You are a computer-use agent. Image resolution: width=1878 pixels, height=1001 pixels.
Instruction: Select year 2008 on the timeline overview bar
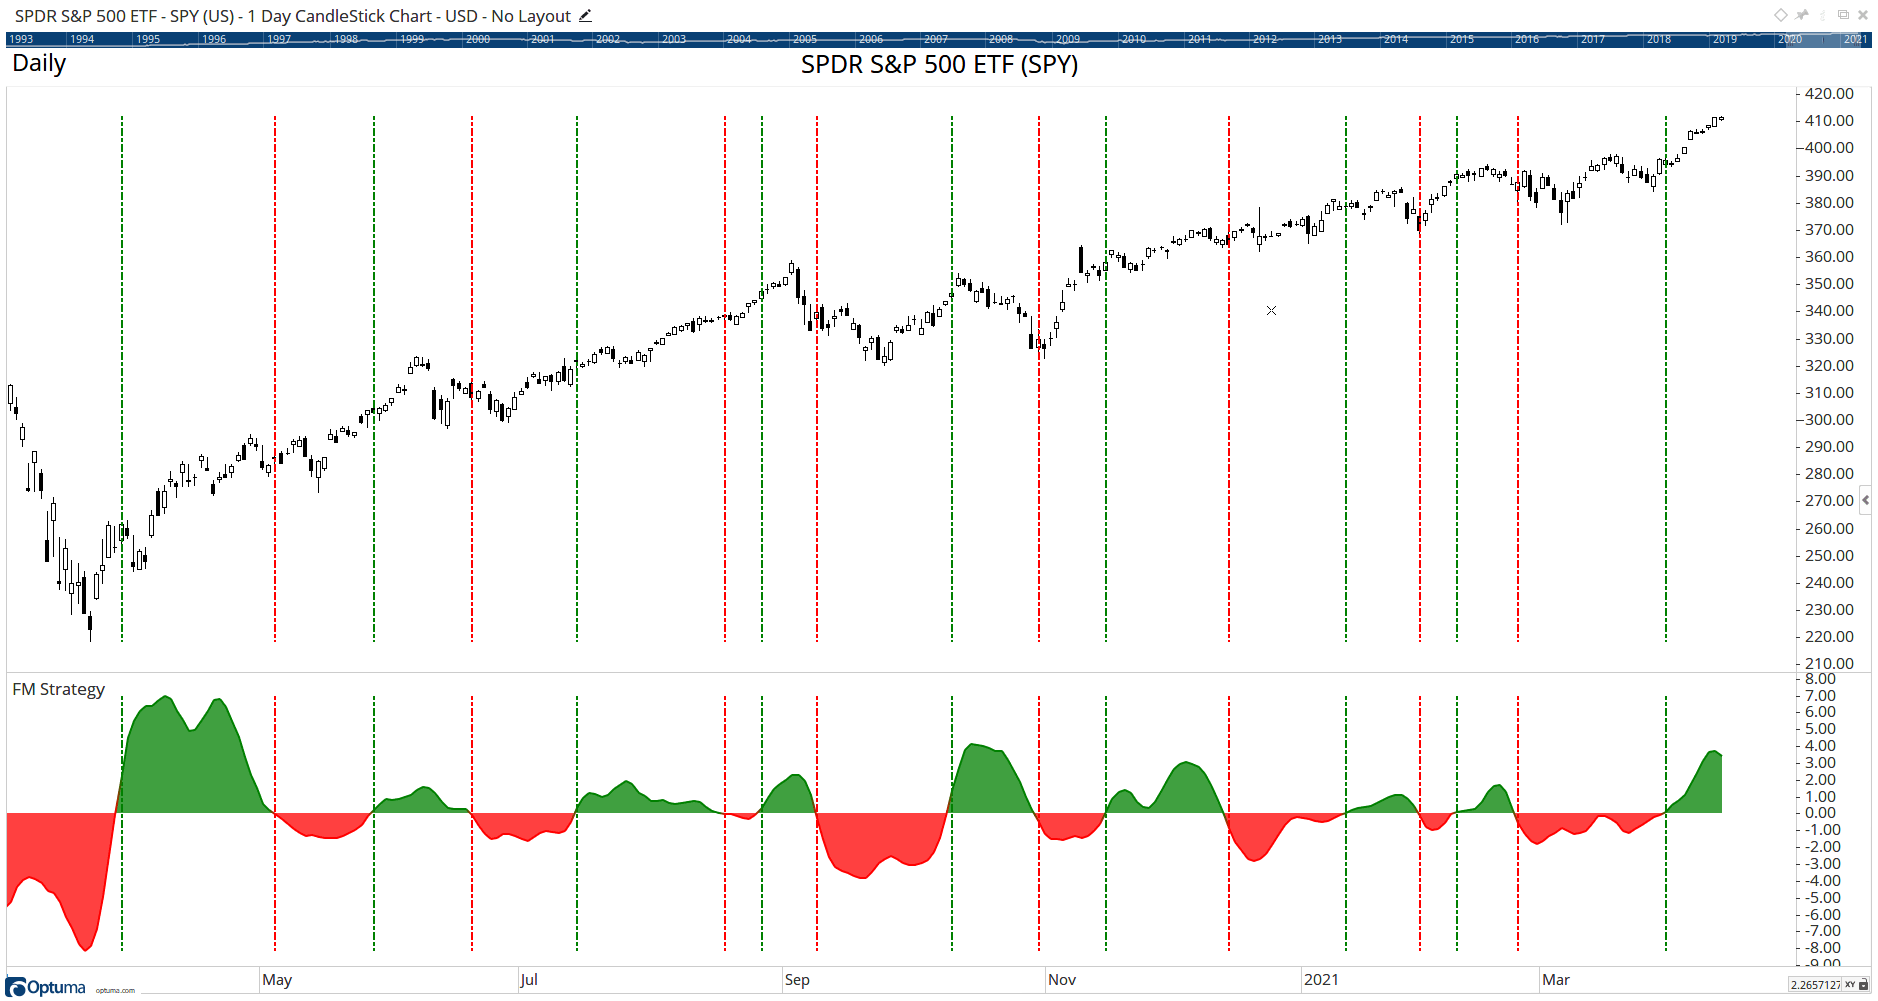pos(1001,39)
